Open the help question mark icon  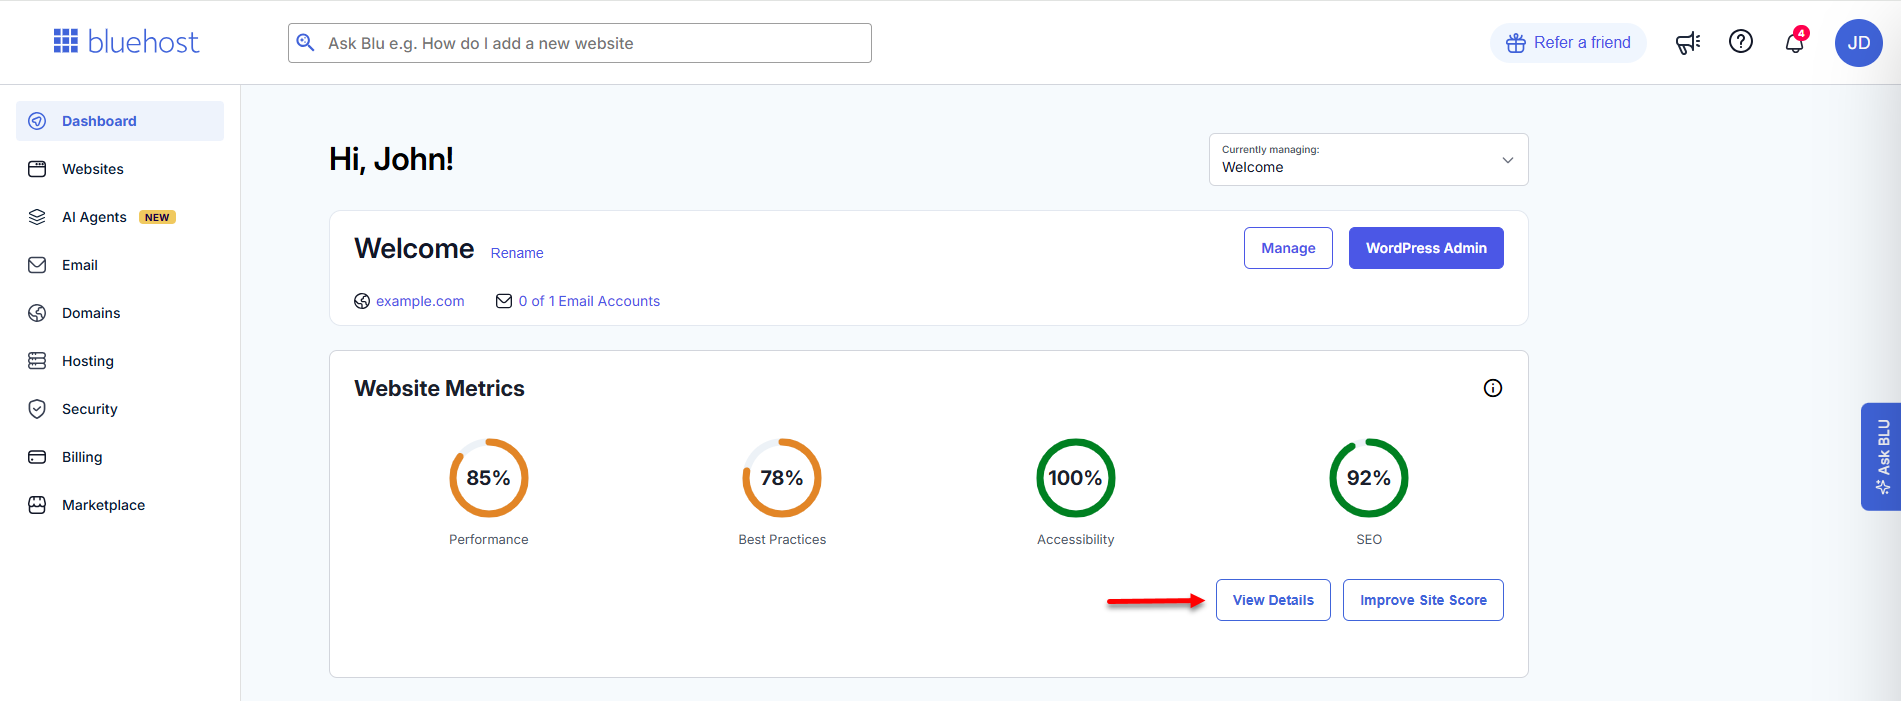click(1741, 42)
